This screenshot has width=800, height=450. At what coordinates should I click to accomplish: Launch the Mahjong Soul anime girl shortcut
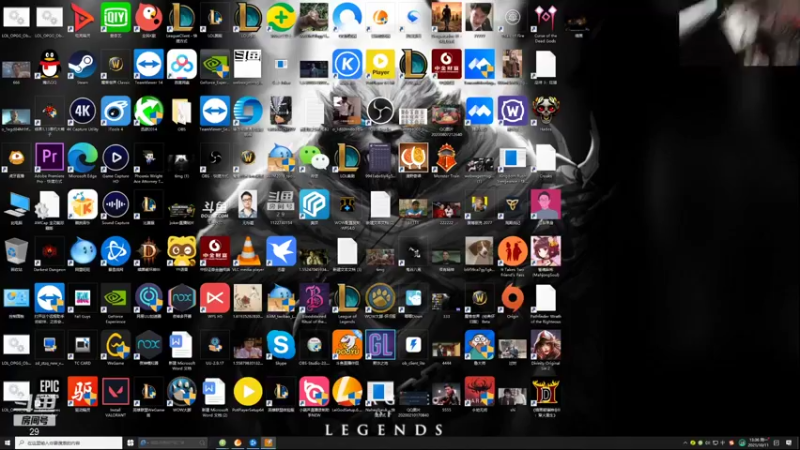point(545,251)
